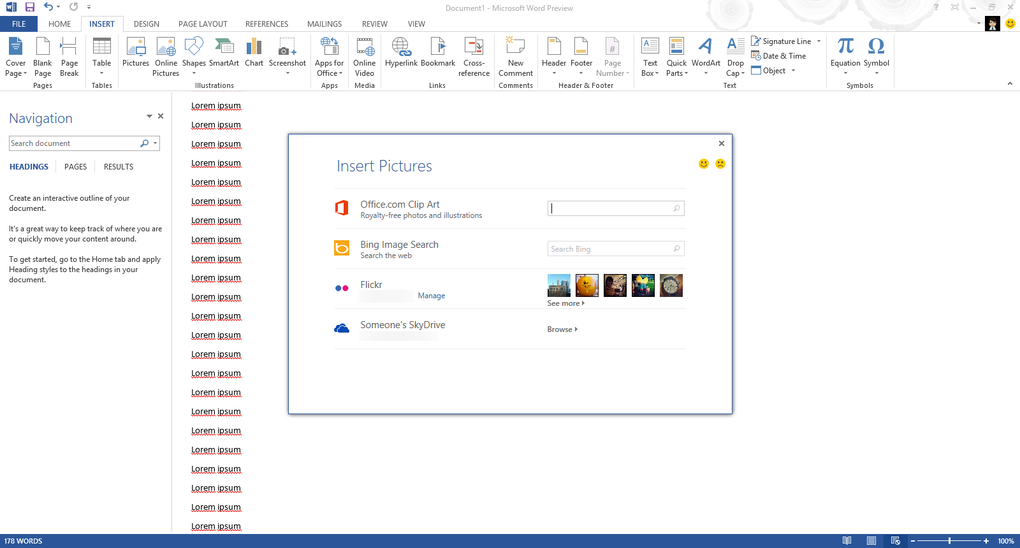This screenshot has height=548, width=1020.
Task: Show PAGES in Navigation pane
Action: [75, 167]
